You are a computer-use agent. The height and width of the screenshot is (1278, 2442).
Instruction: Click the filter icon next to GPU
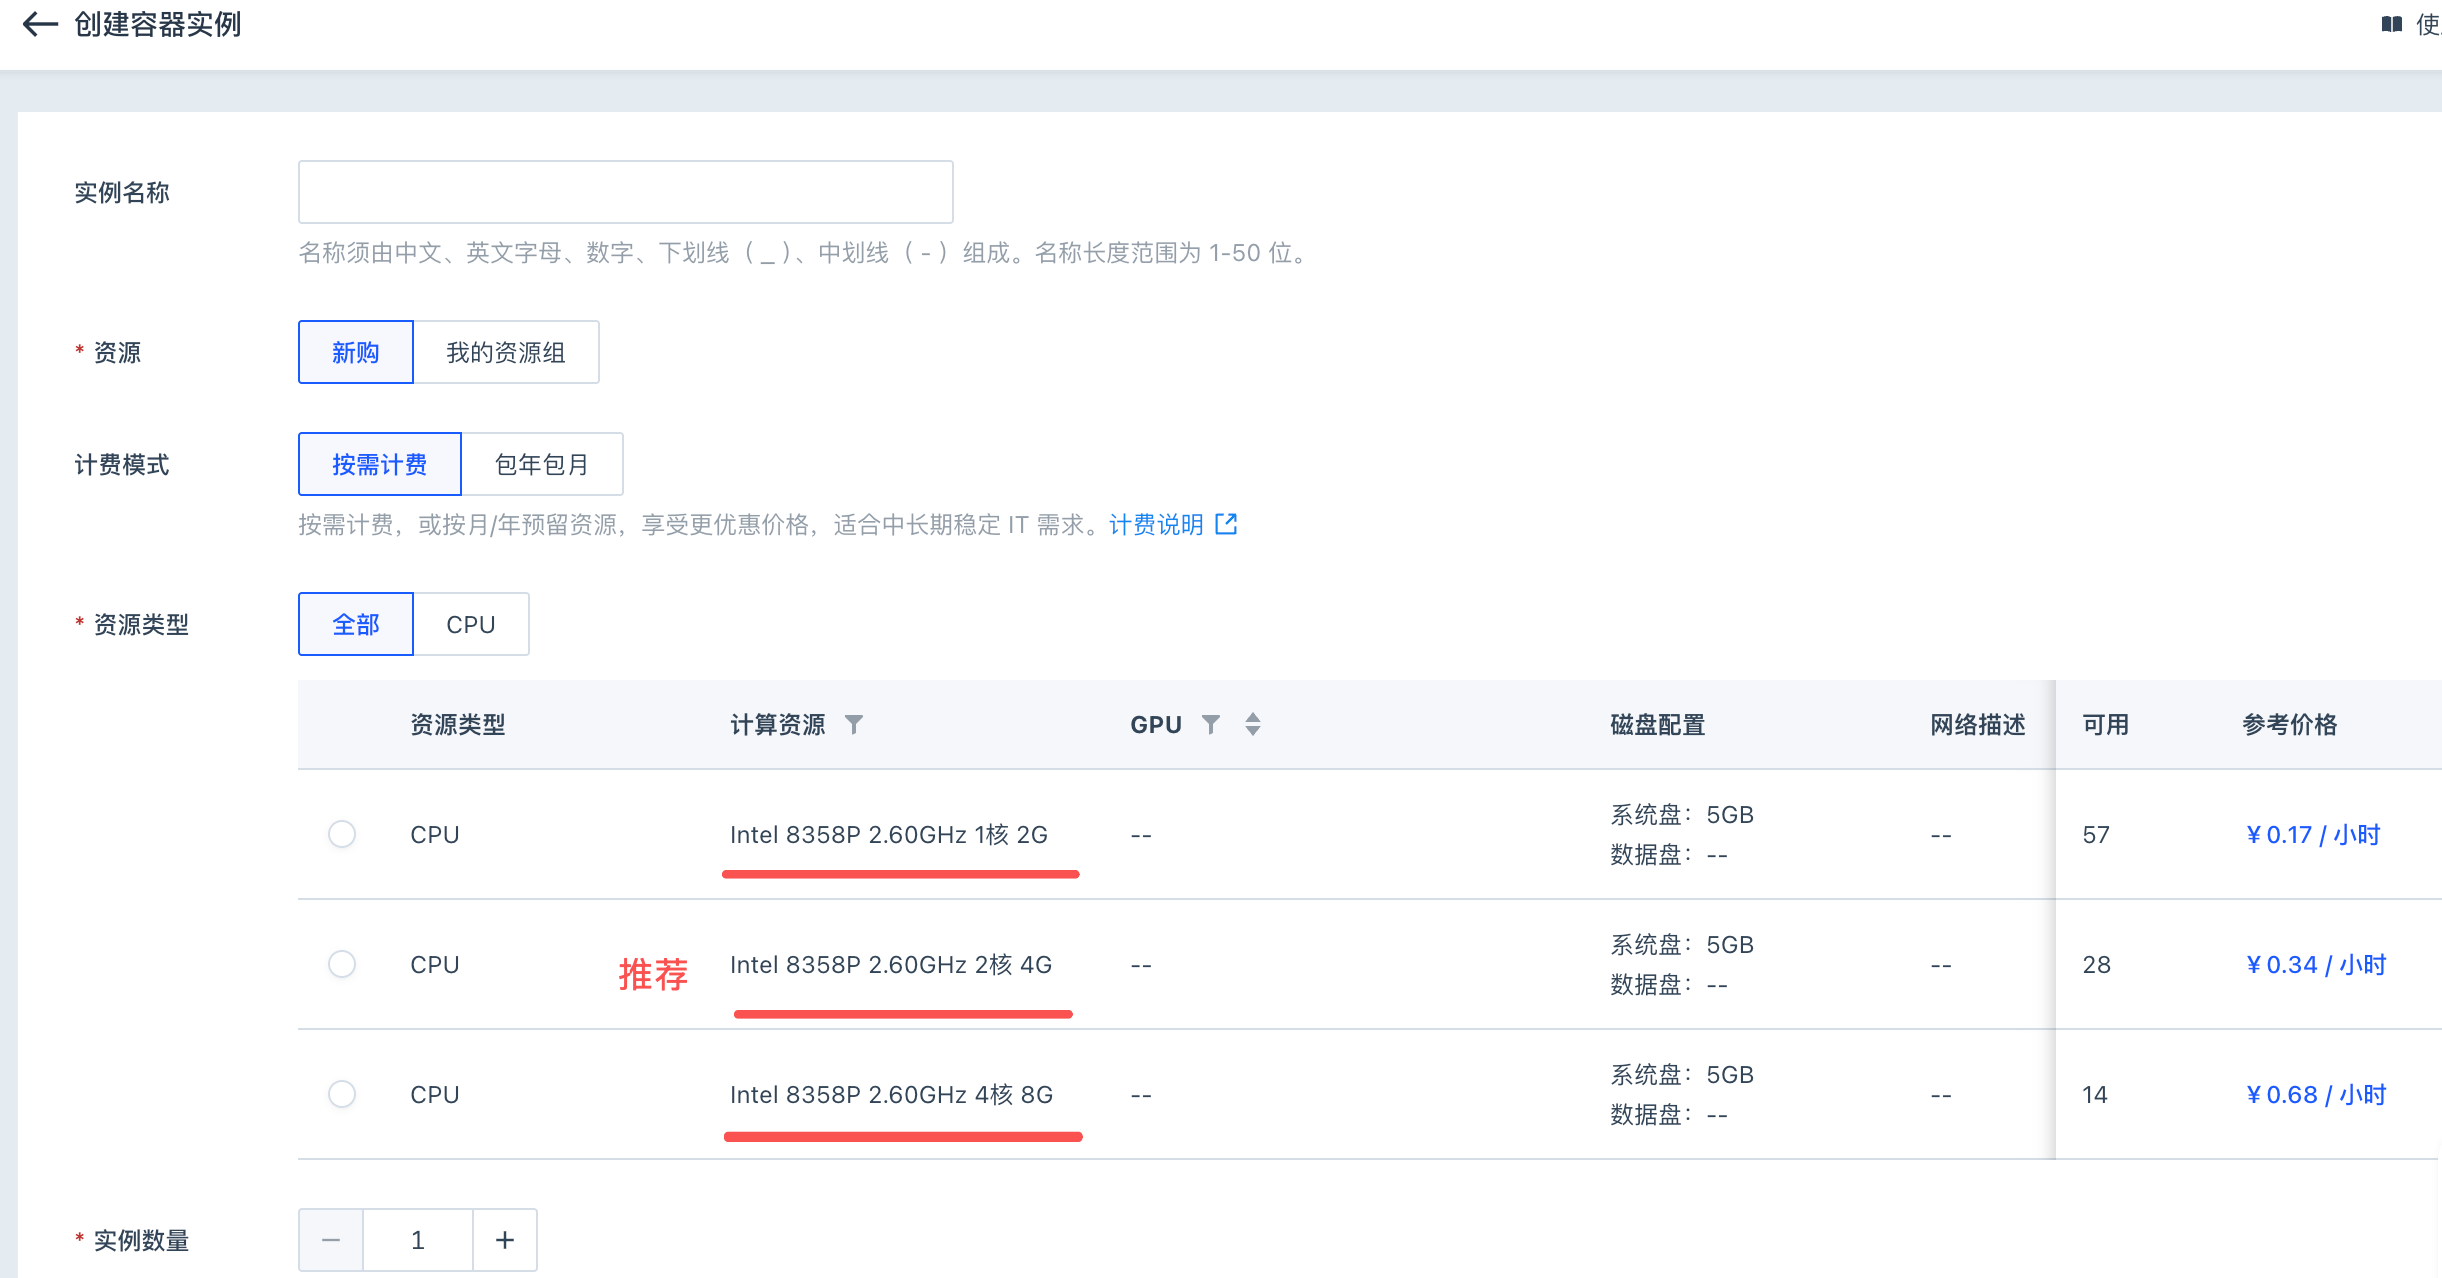tap(1210, 724)
